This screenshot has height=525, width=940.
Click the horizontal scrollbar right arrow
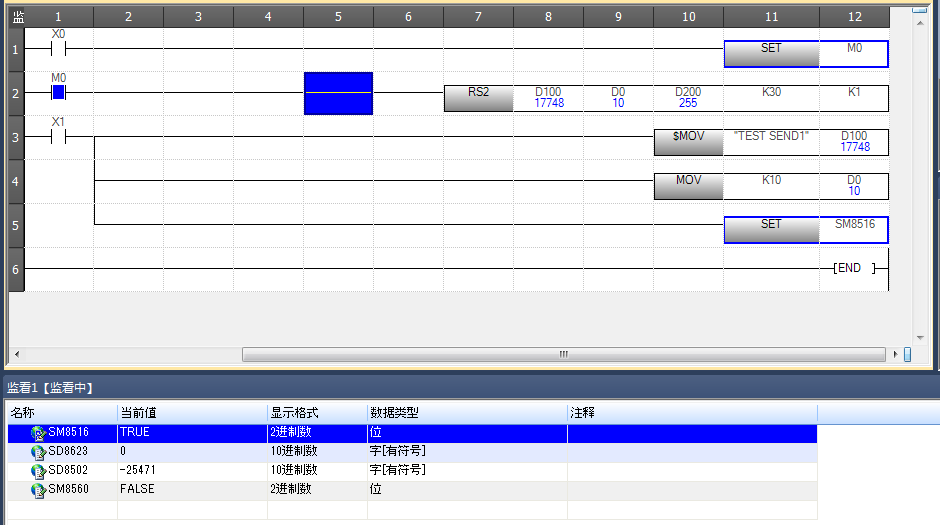(894, 355)
